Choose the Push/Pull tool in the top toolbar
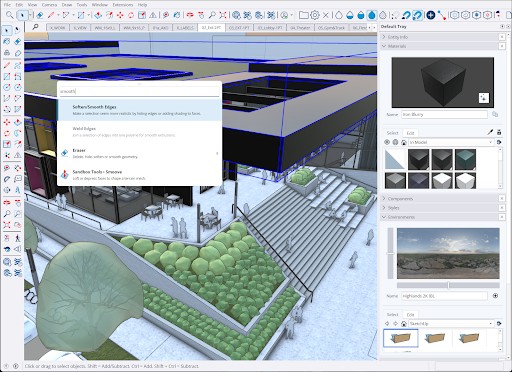 point(98,15)
